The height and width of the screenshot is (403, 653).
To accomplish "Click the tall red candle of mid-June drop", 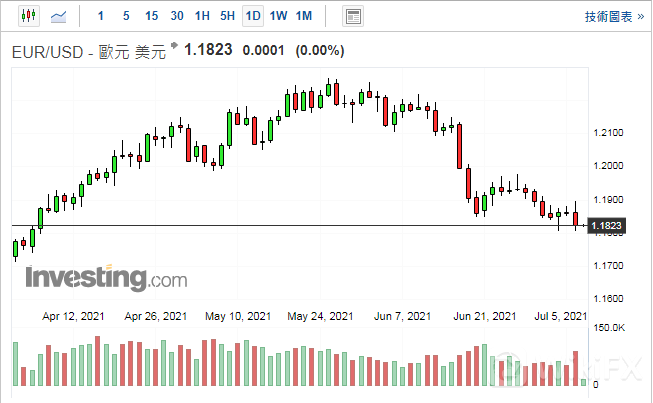I will pos(458,146).
